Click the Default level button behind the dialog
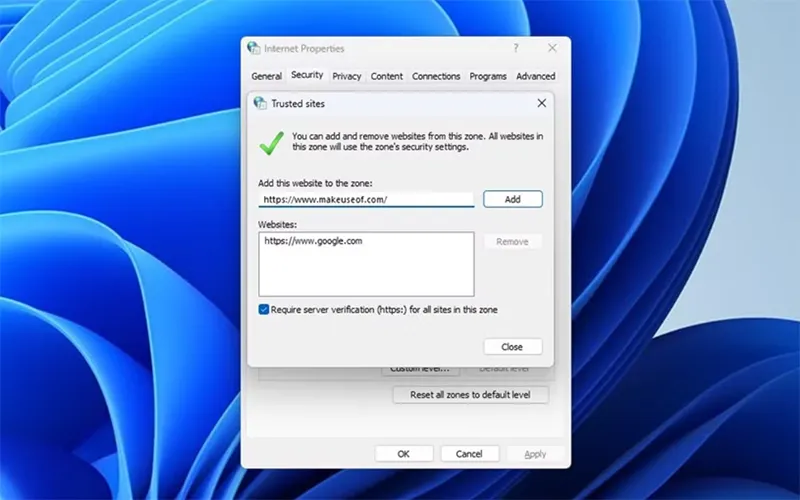Screen dimensions: 800x500 504,370
